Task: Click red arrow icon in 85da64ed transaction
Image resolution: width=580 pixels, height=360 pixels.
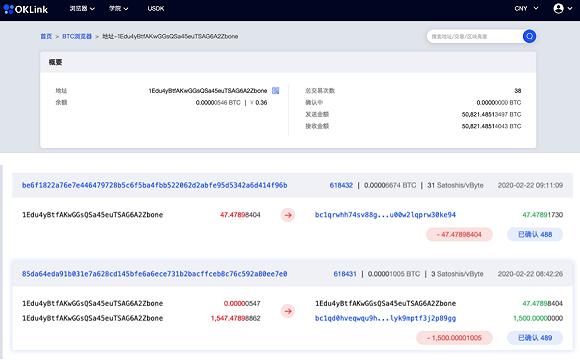Action: [288, 311]
